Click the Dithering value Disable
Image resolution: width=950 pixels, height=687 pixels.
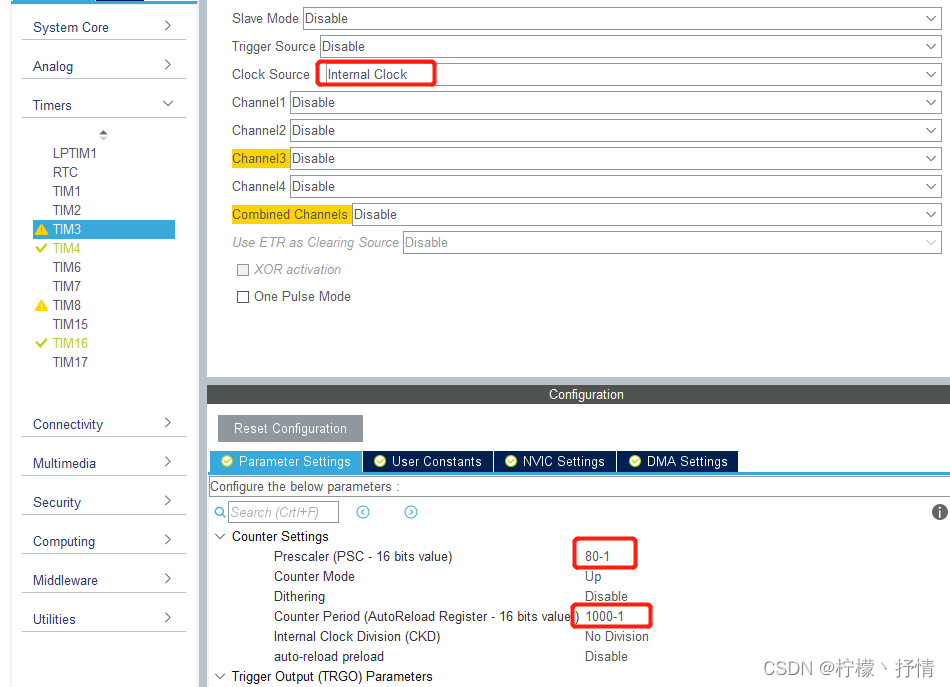point(606,596)
